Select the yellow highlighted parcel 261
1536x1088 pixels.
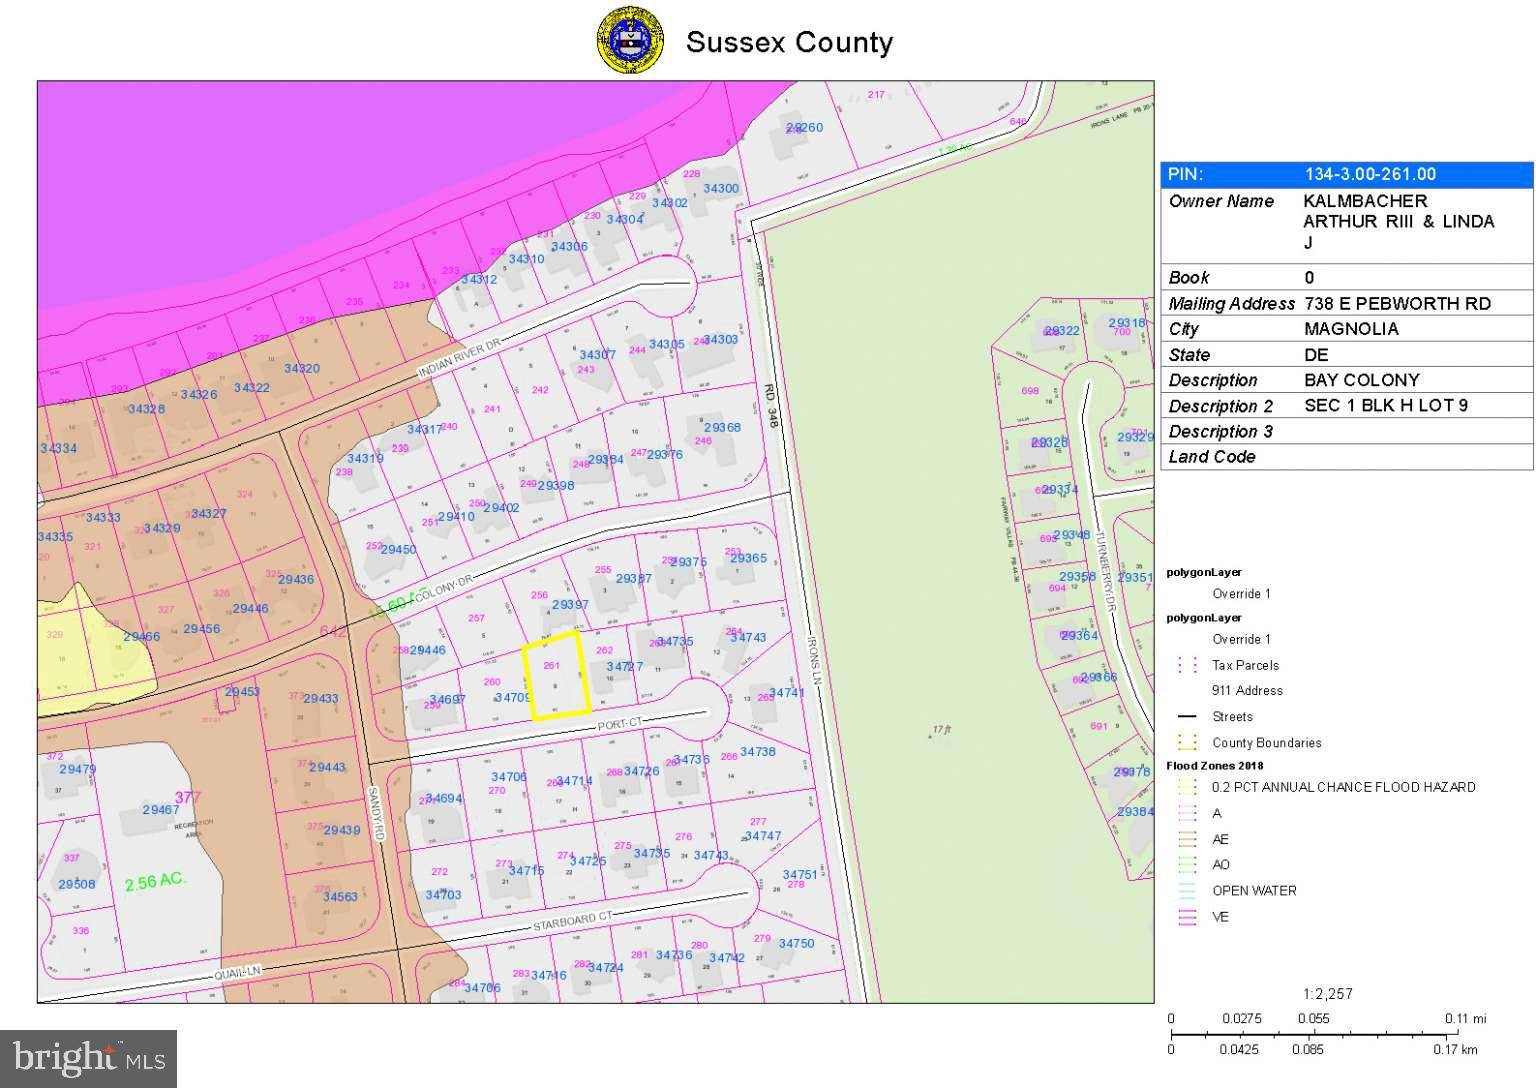pos(556,676)
